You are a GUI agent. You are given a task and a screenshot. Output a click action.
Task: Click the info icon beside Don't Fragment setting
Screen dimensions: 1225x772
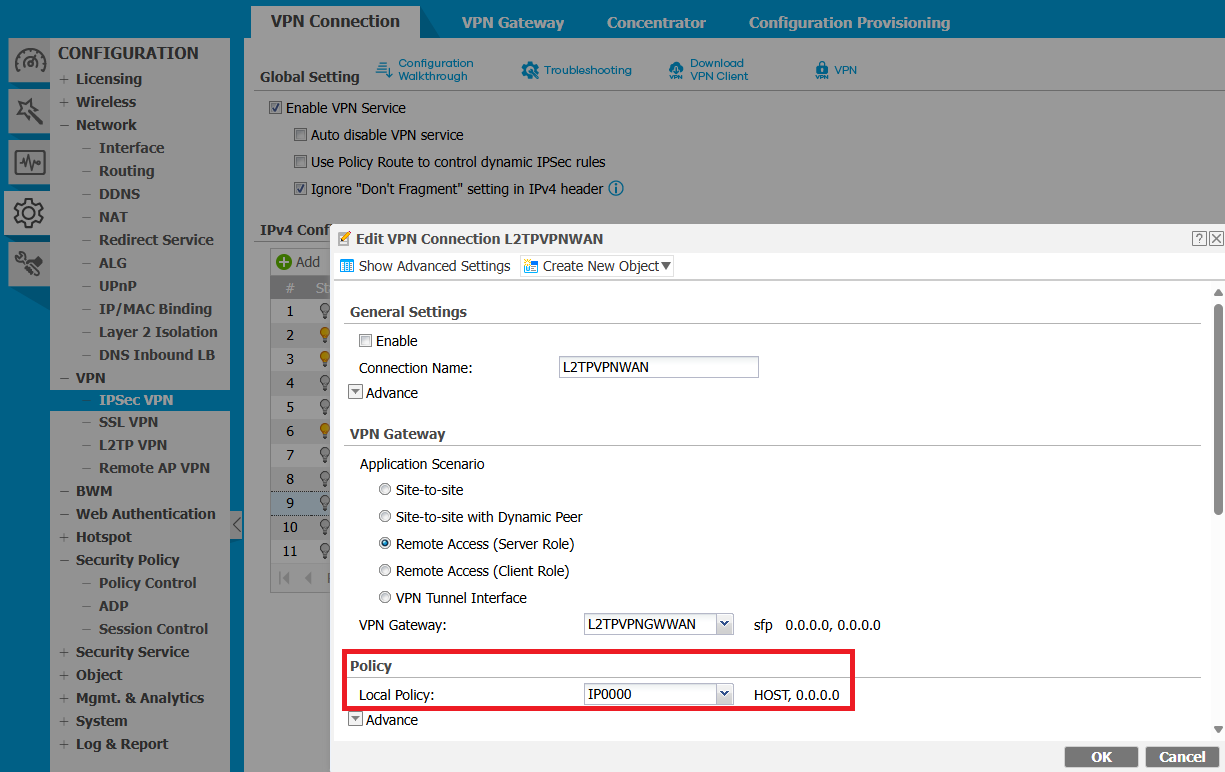tap(616, 188)
